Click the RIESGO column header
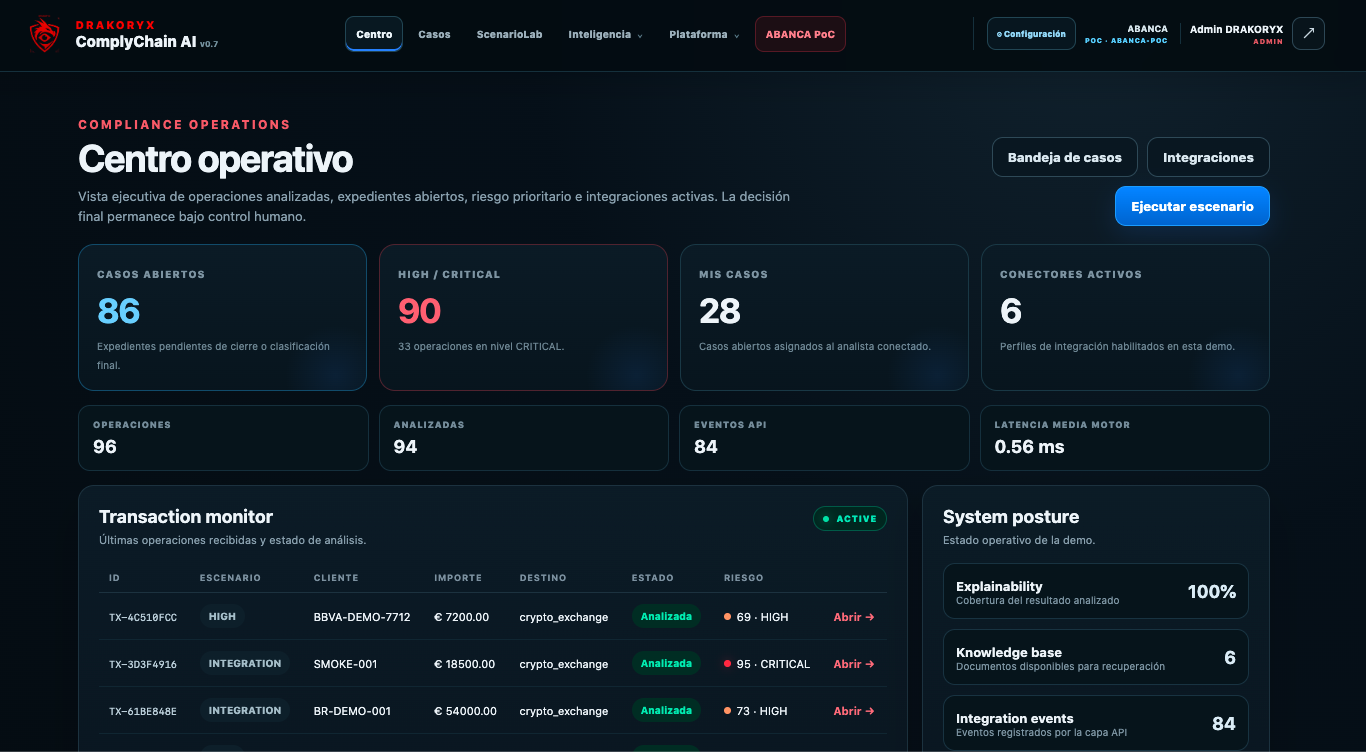The image size is (1366, 752). (x=744, y=578)
